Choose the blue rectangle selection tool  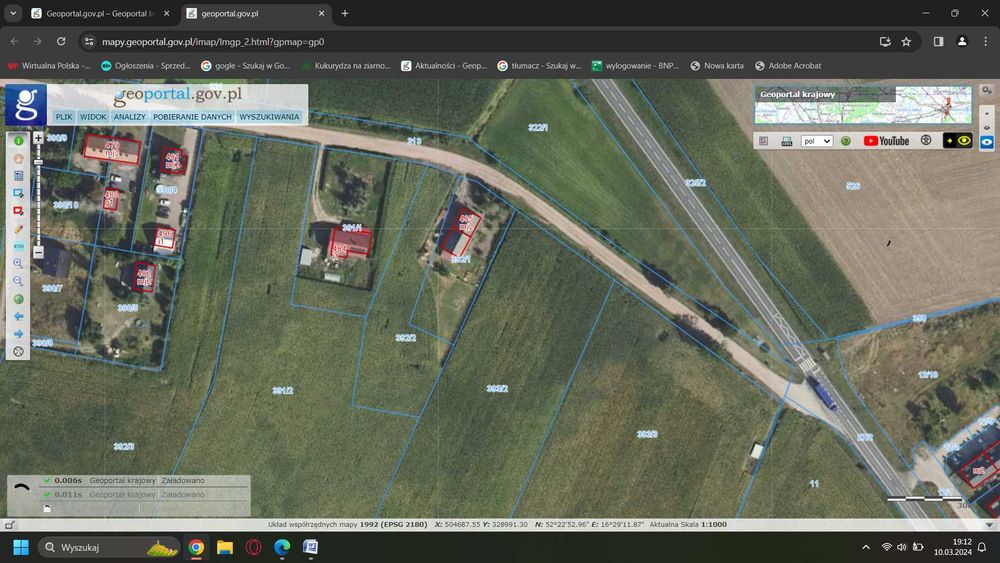point(18,193)
